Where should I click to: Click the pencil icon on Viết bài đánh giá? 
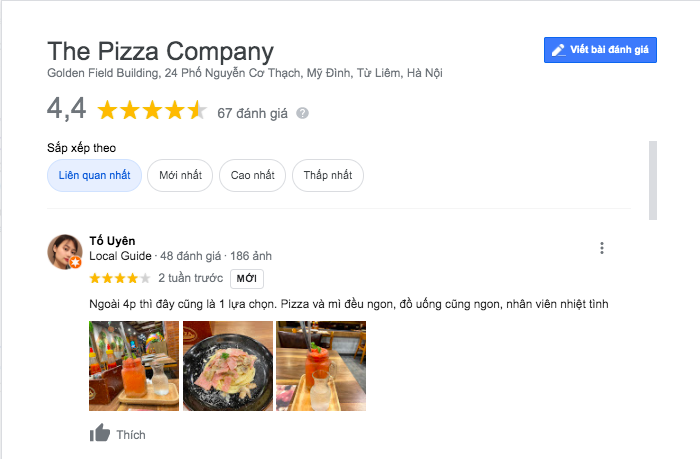point(558,50)
